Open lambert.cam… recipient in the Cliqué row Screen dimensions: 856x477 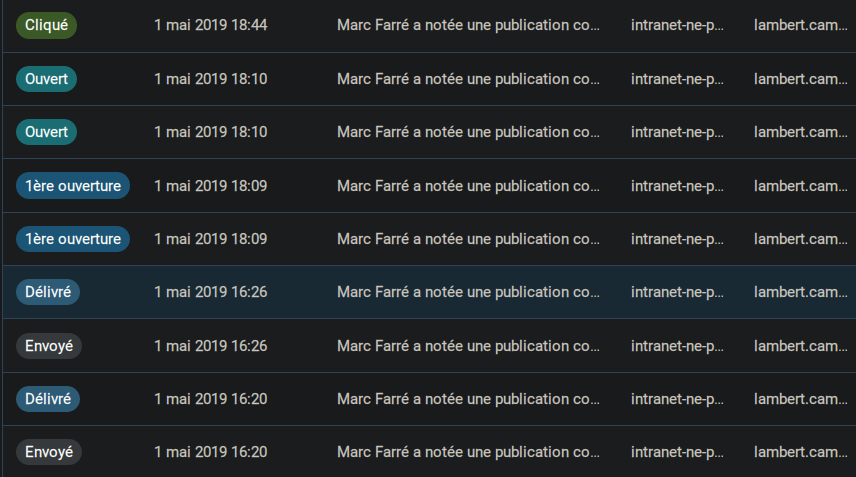coord(800,25)
